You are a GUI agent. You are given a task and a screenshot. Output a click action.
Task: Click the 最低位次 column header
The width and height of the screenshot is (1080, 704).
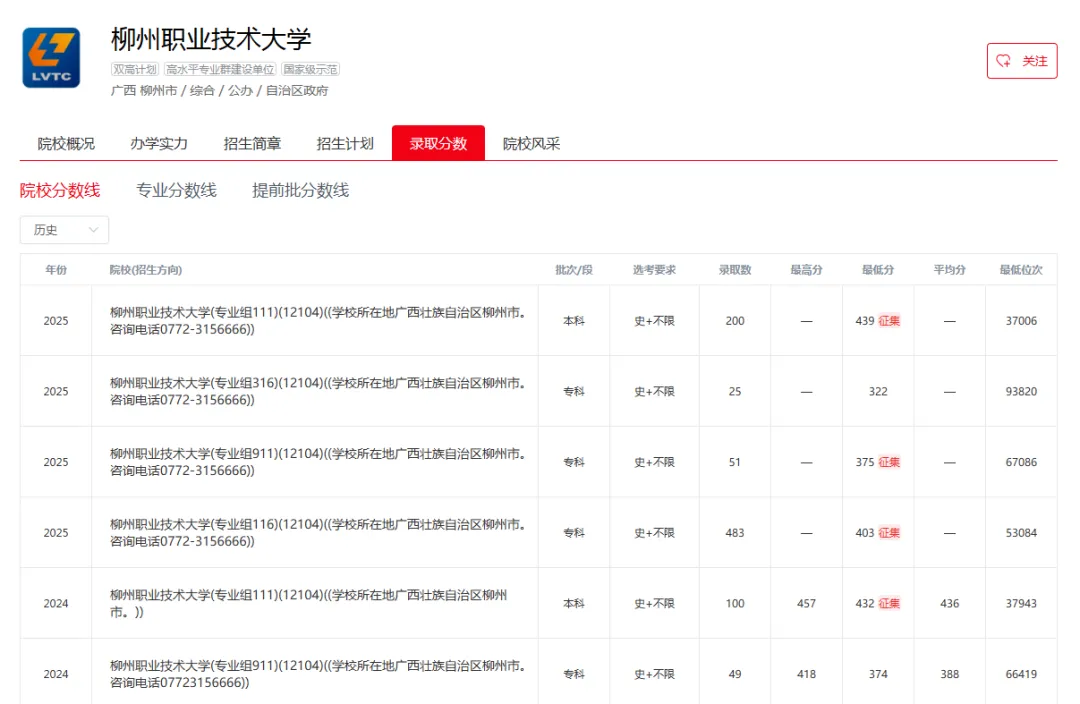[1021, 269]
